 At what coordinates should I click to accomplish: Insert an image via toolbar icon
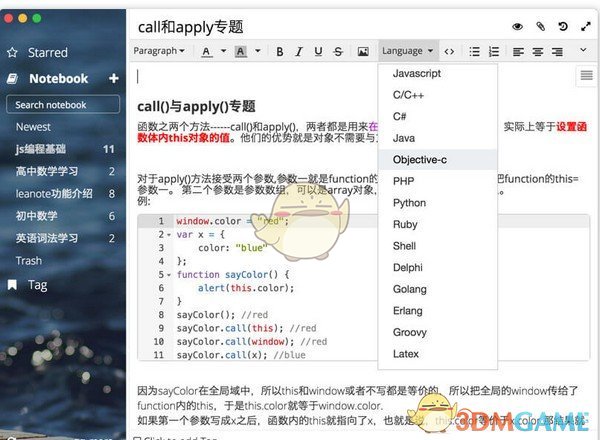click(363, 51)
